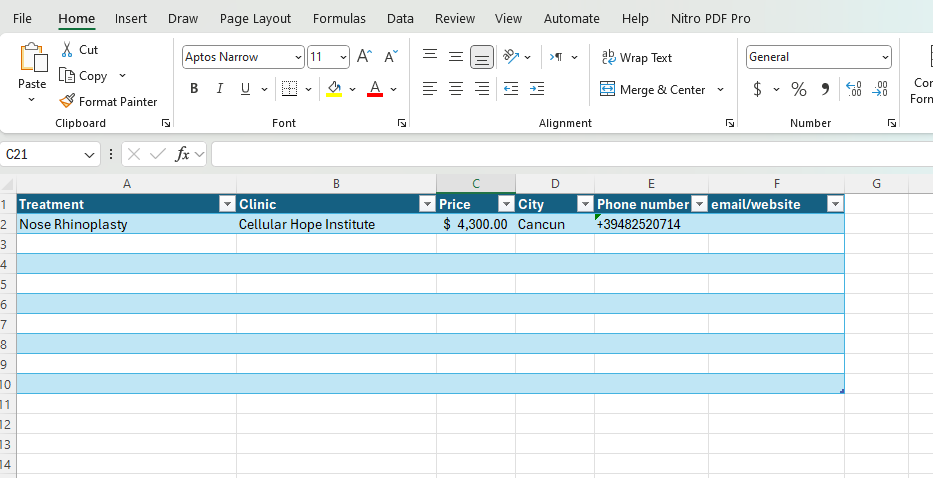Click the Increase Indent icon

(537, 89)
